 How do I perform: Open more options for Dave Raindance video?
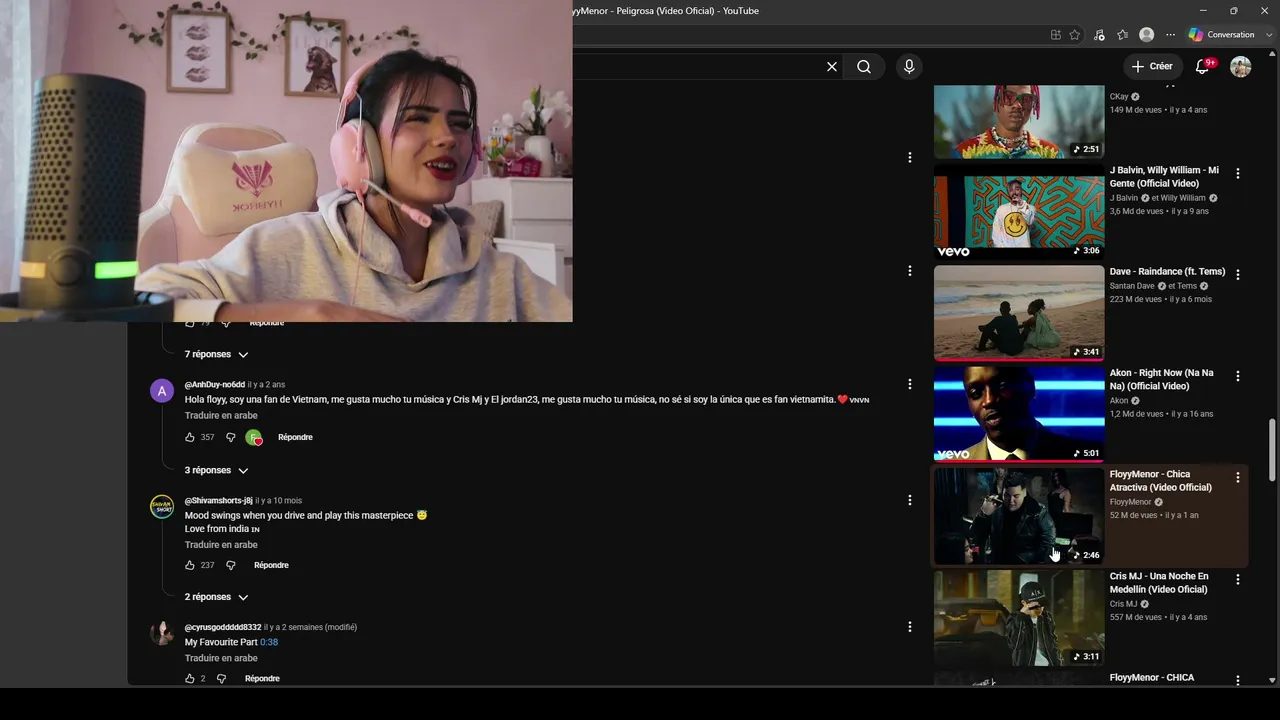point(1238,275)
